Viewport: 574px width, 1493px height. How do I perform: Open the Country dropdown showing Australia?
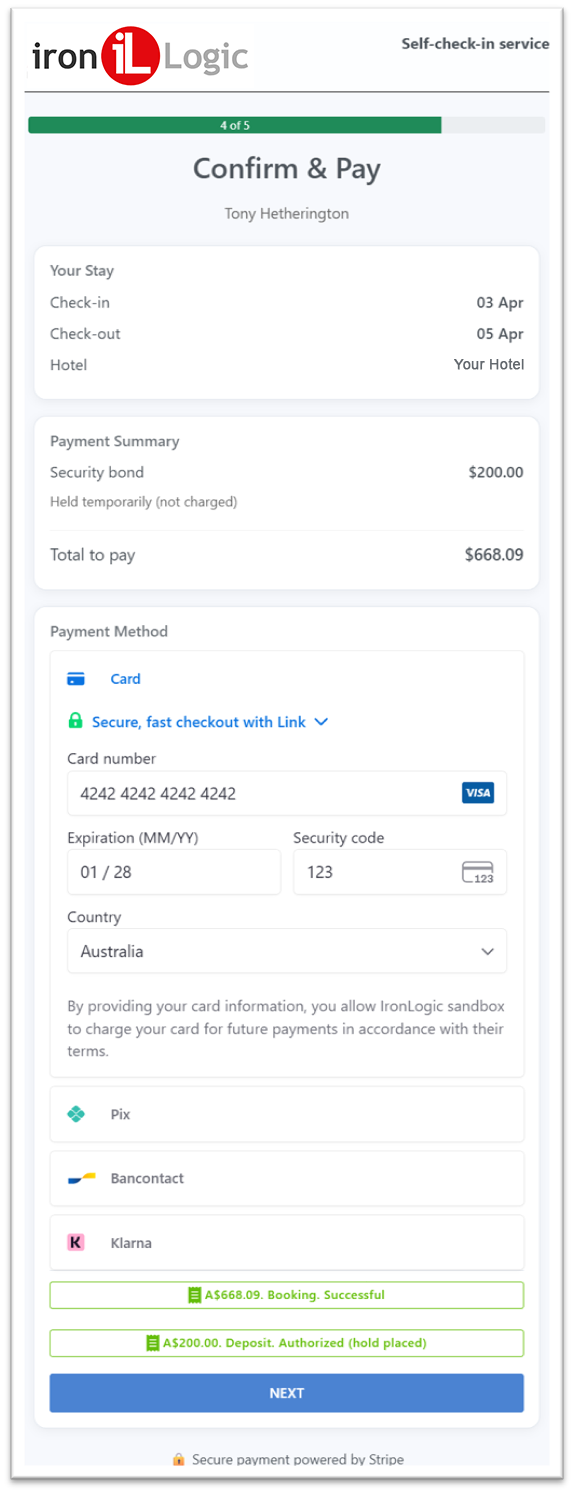287,951
